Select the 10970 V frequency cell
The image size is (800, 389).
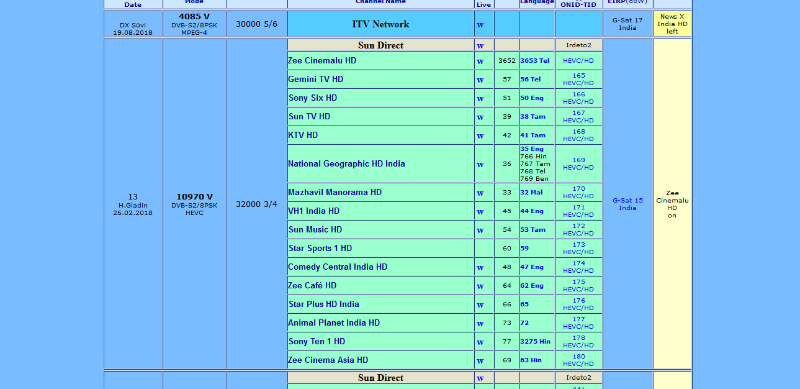pyautogui.click(x=194, y=197)
